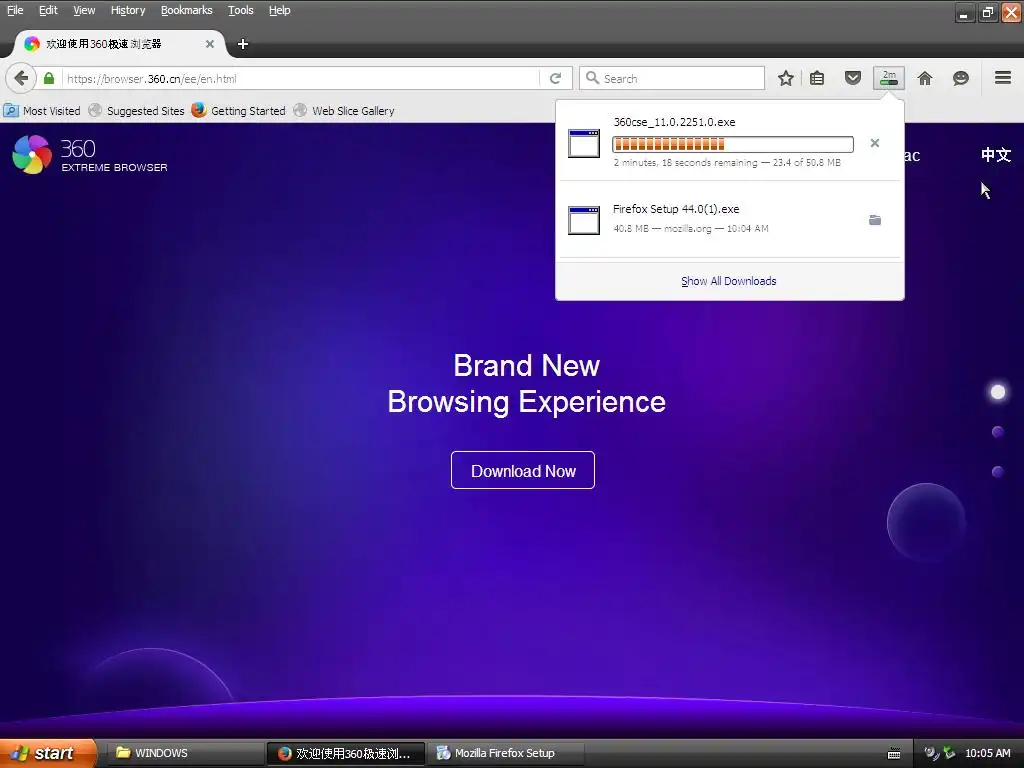Click the 360 Extreme Browser logo
1024x768 pixels.
pos(90,155)
